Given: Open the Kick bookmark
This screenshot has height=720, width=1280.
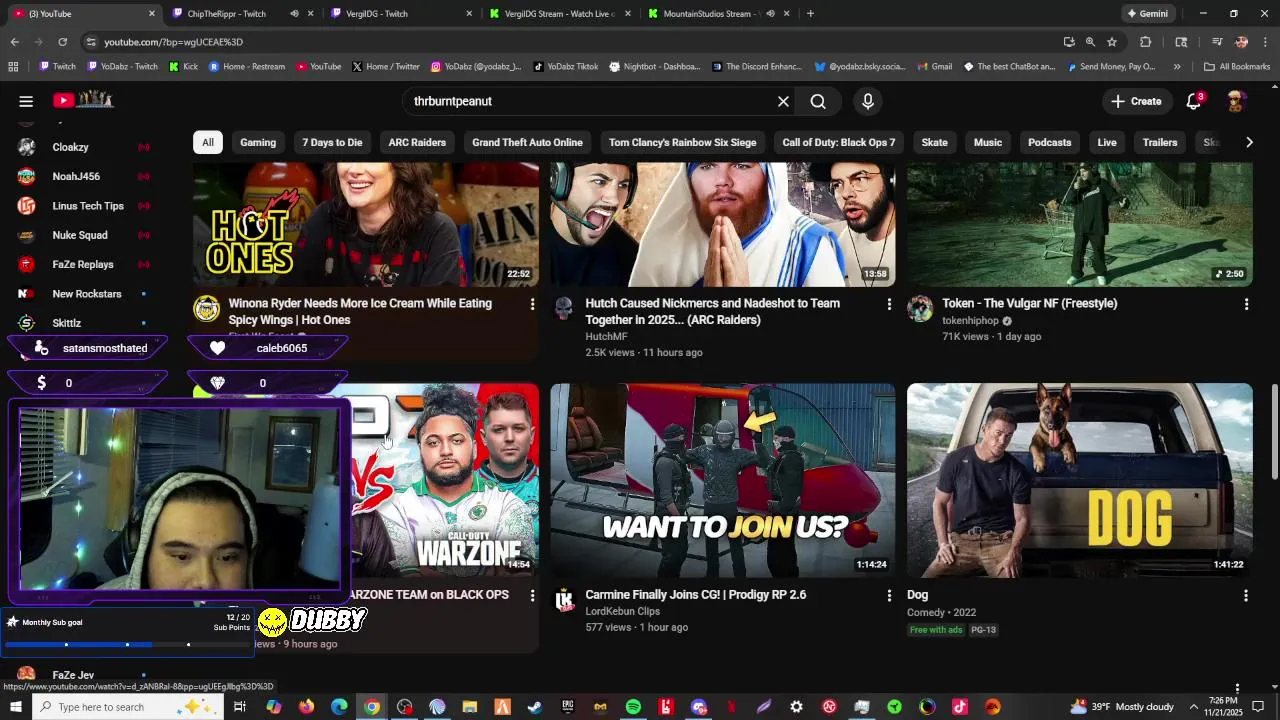Looking at the screenshot, I should pos(183,67).
